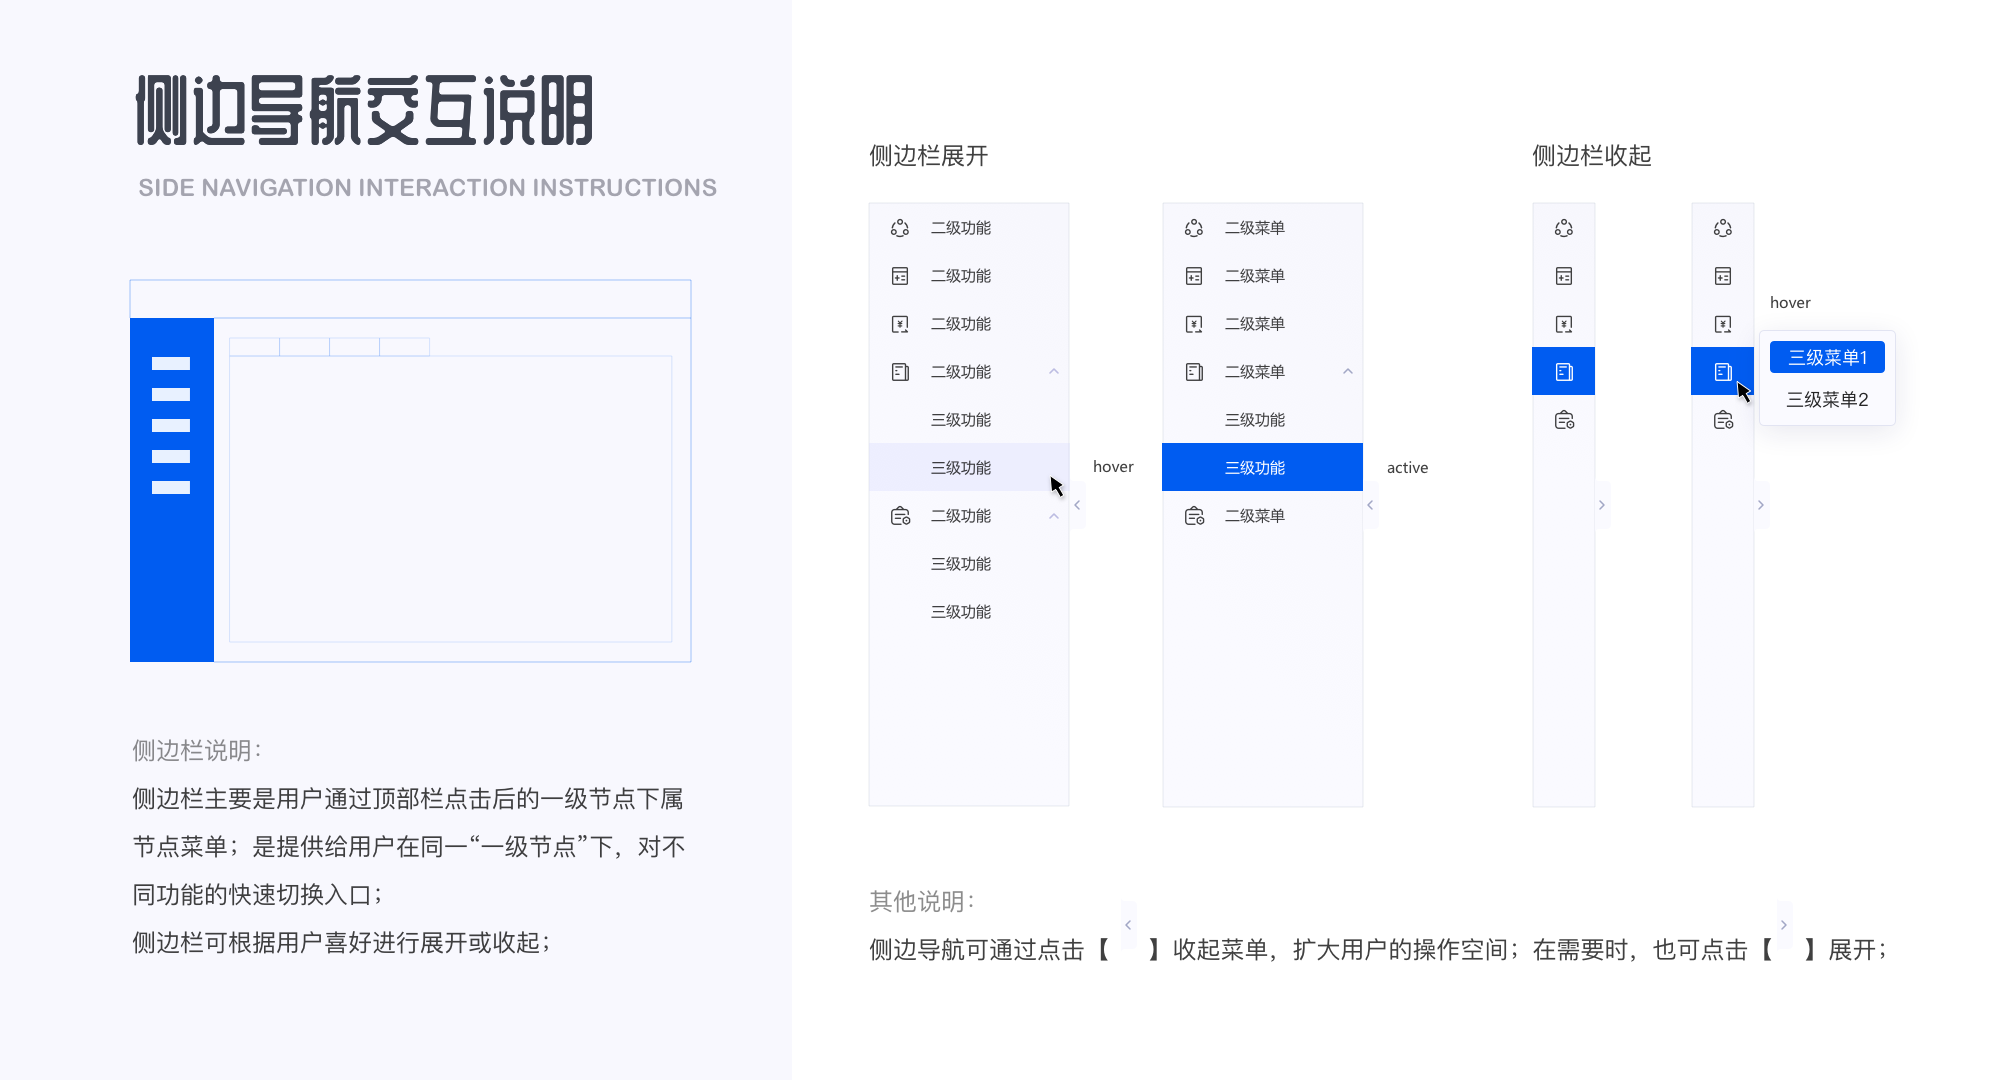
Task: Click highlighted document icon in collapsed sidebar without flyout
Action: [x=1564, y=372]
